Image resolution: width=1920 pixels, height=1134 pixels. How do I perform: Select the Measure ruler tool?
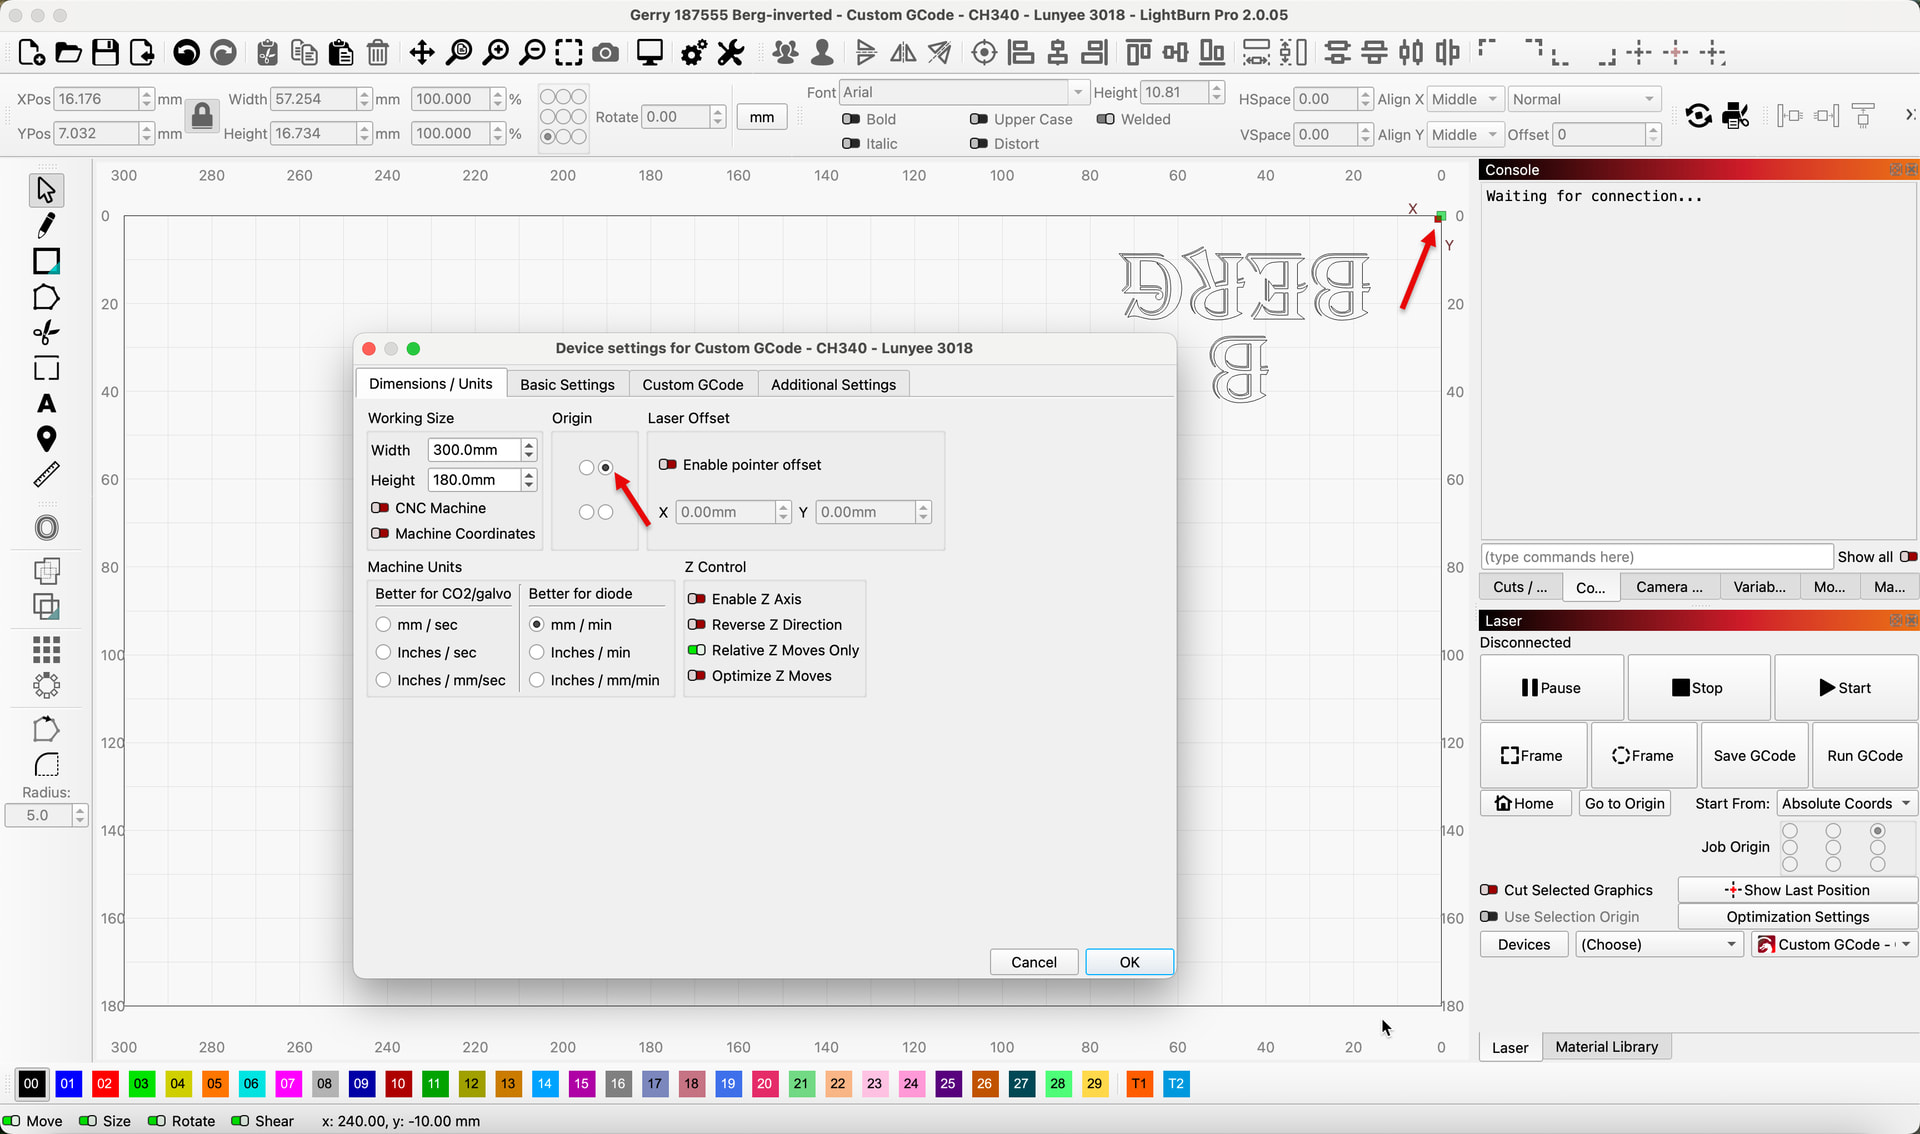tap(46, 475)
